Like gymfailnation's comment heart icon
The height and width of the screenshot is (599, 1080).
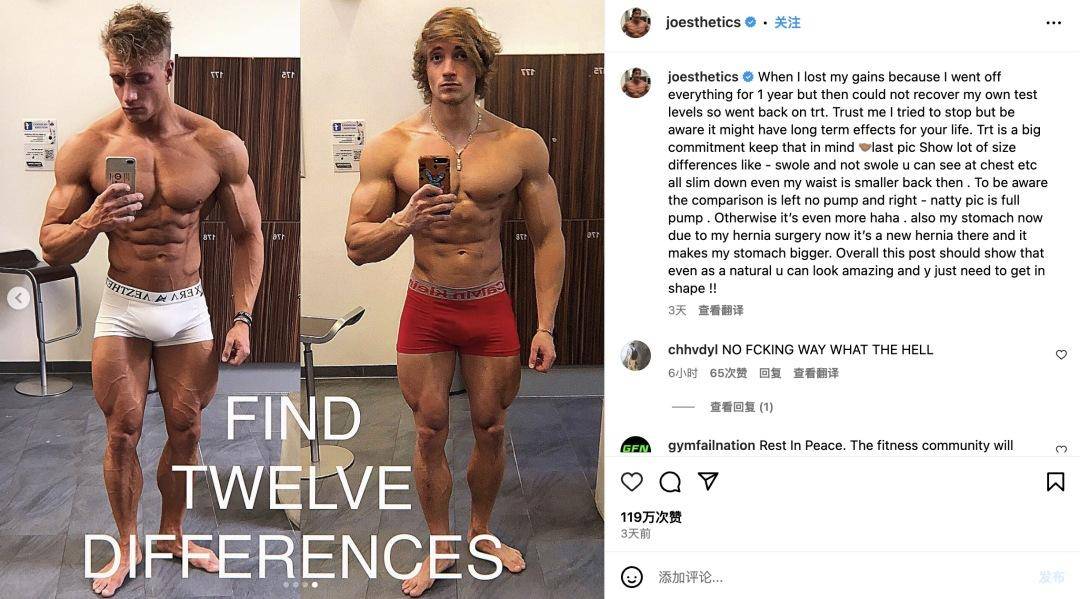(x=1061, y=450)
